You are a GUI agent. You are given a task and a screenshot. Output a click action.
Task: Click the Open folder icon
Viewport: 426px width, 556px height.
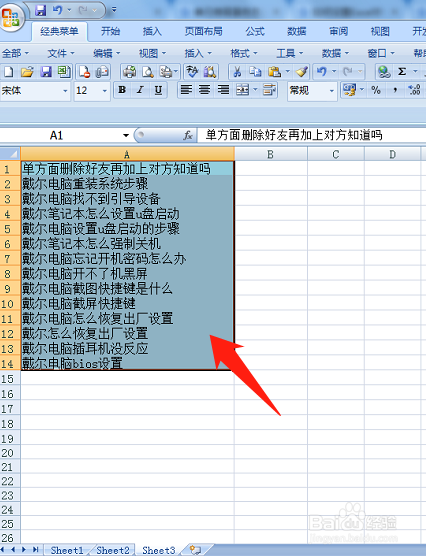pos(27,72)
